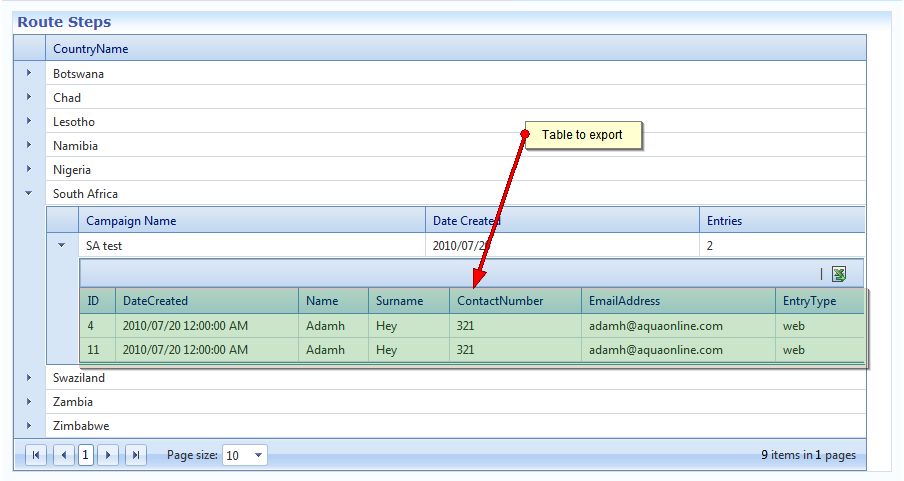Expand the Swaziland row
The height and width of the screenshot is (481, 904).
pos(29,377)
